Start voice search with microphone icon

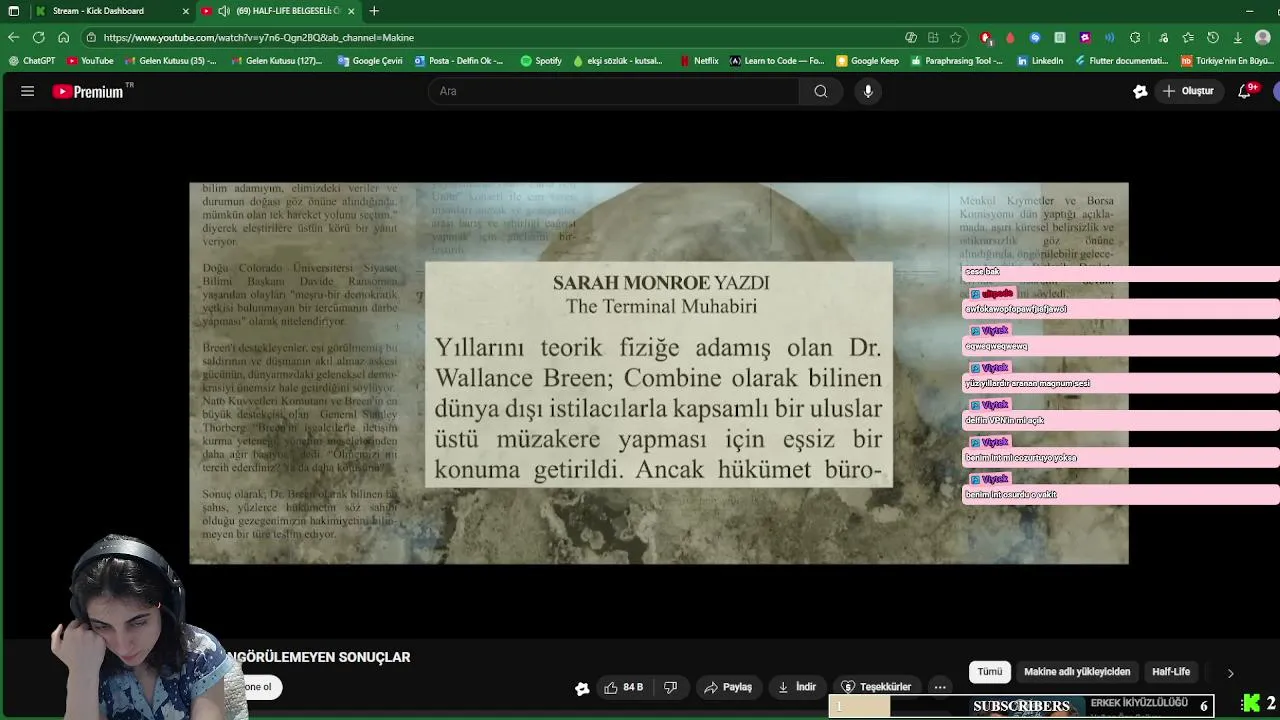868,91
